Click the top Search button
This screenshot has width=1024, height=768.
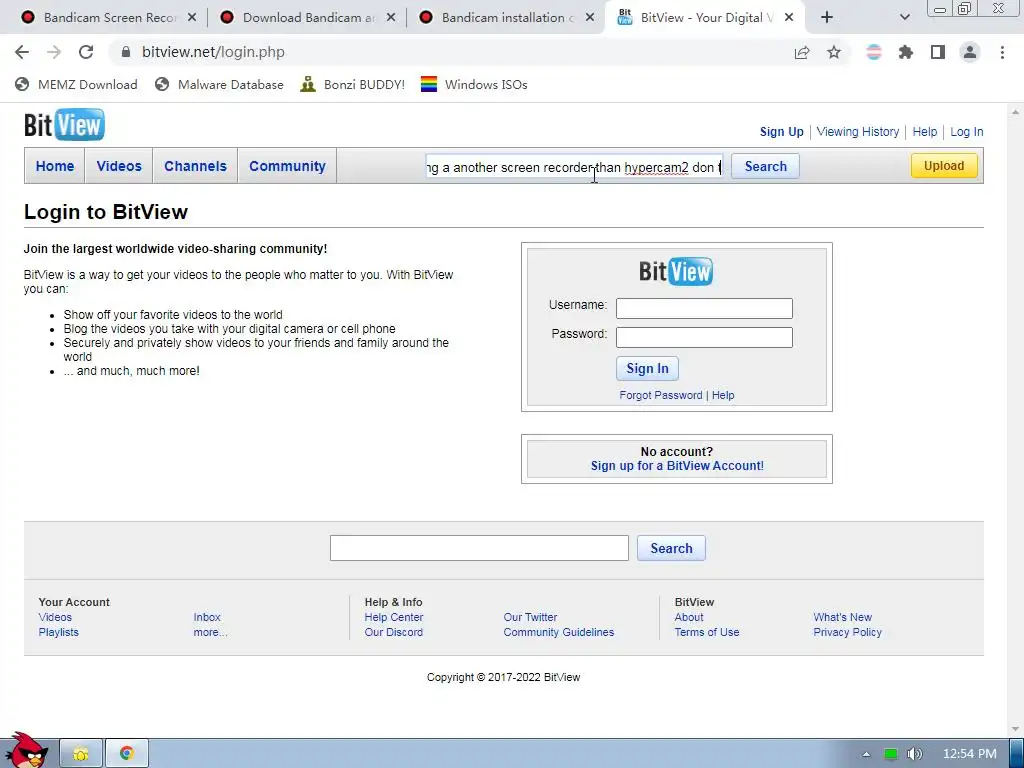(765, 167)
